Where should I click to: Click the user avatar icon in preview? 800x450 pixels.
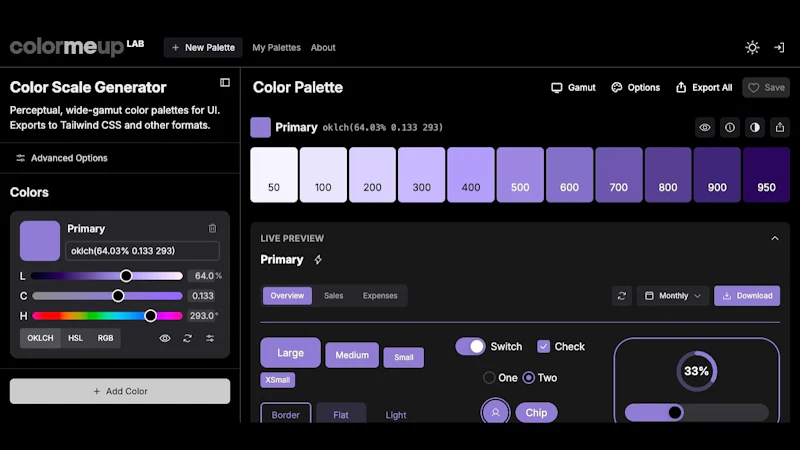495,411
